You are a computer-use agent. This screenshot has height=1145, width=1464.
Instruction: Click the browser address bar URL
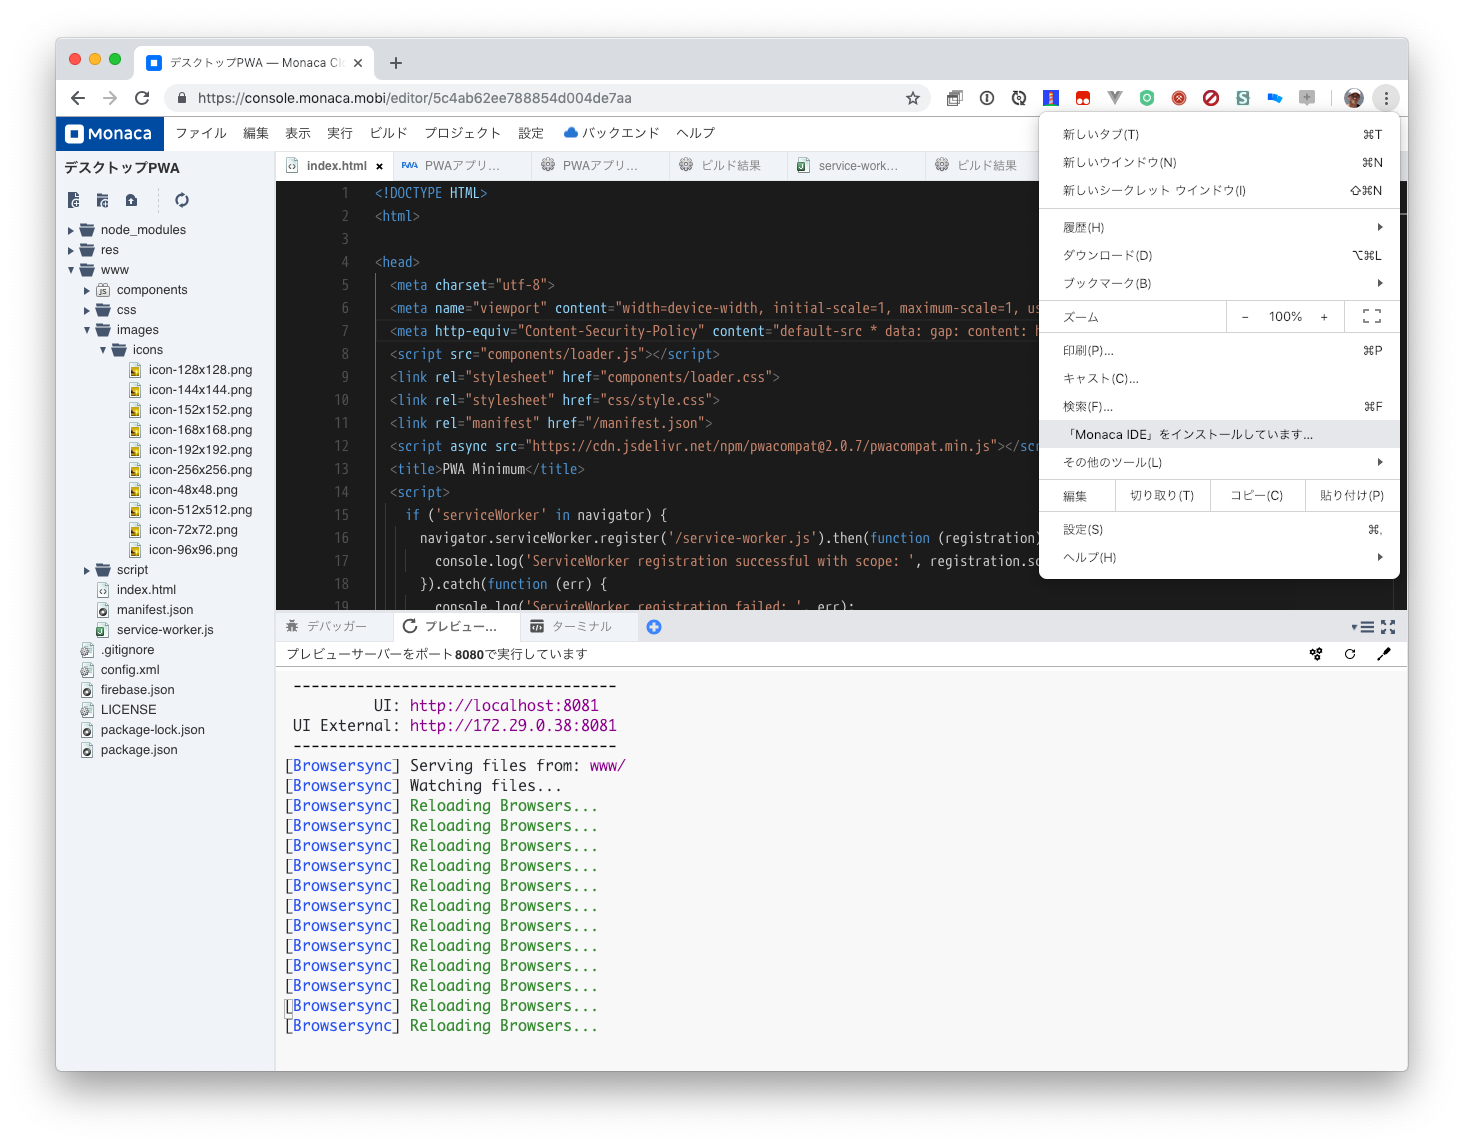pos(415,98)
